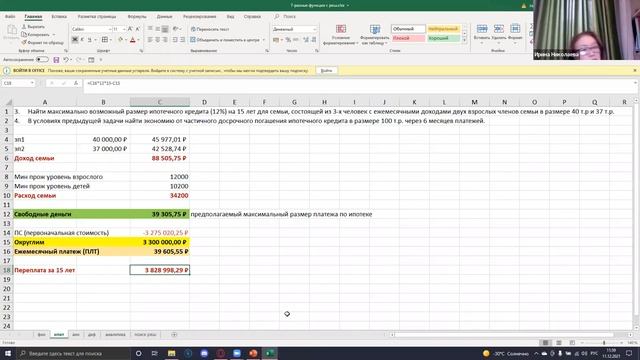Align text to the bottom of cell
Screen dimensions: 640x360
pos(165,29)
